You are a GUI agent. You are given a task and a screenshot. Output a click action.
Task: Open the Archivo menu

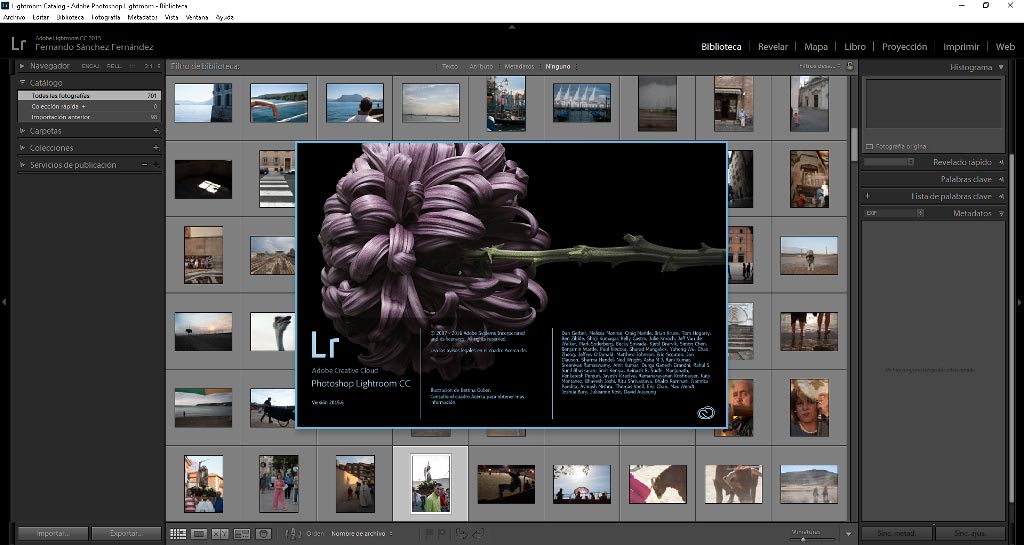click(x=14, y=18)
